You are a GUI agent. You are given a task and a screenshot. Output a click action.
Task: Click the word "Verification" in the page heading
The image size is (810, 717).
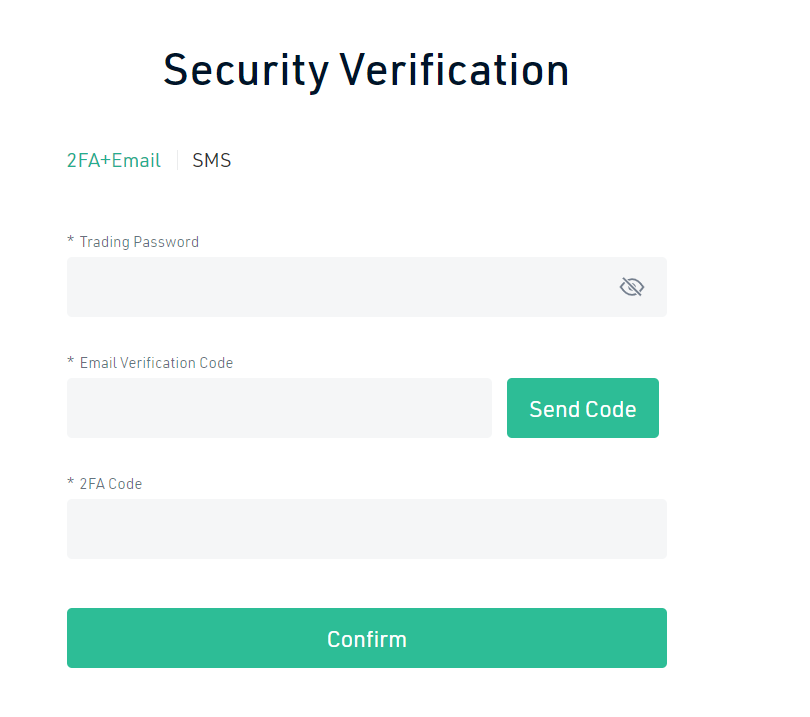pos(454,70)
